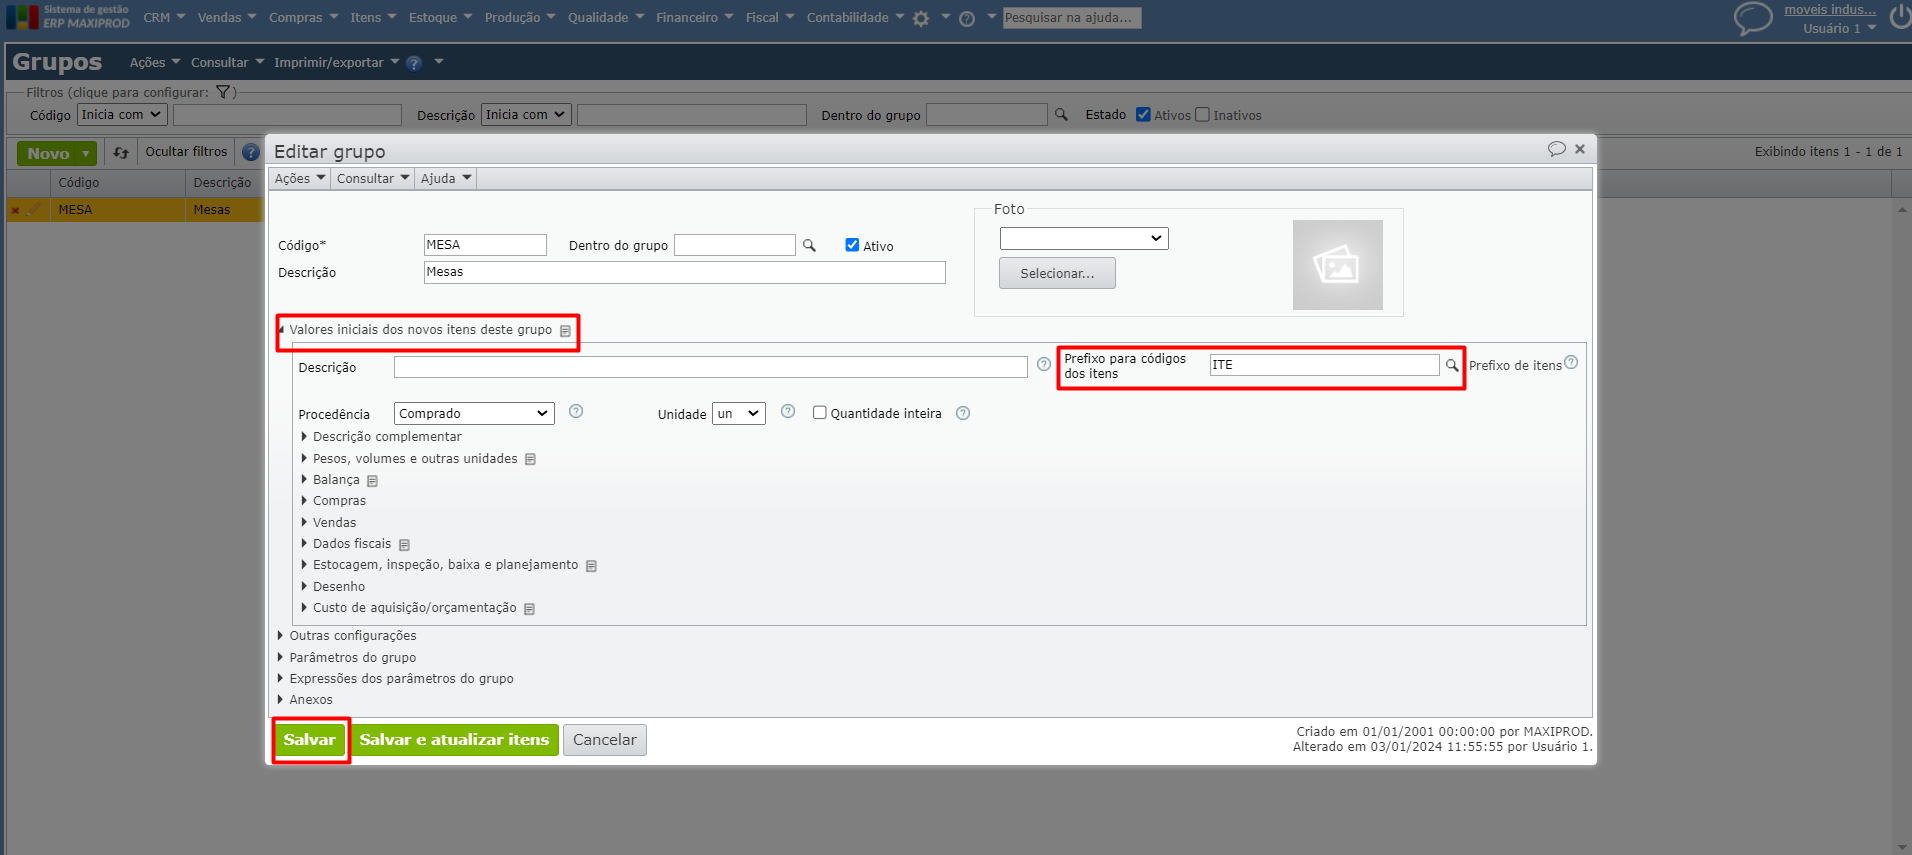Viewport: 1912px width, 855px height.
Task: Click the Selecionar... photo button
Action: point(1057,274)
